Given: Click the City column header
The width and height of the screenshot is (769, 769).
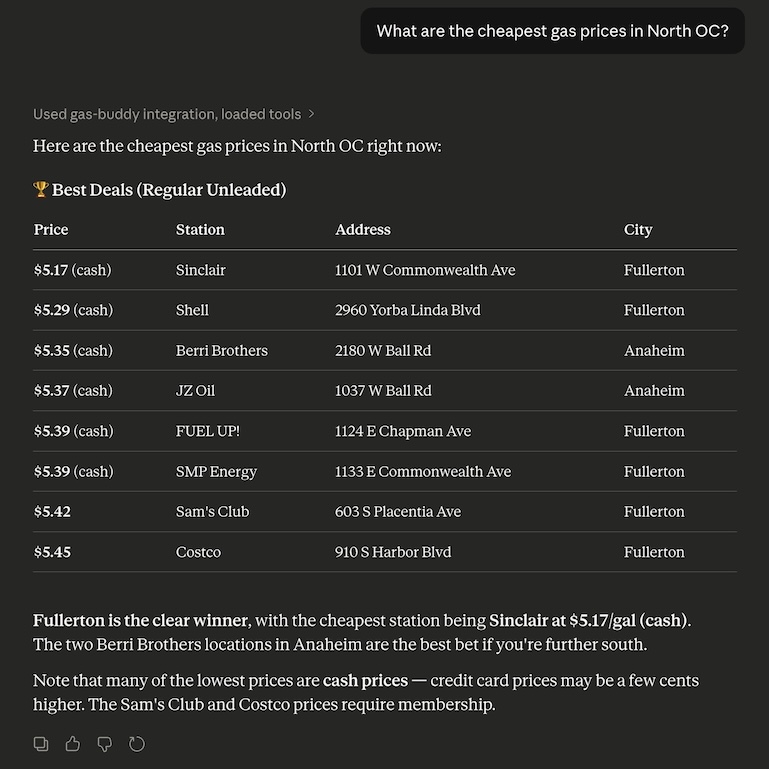Looking at the screenshot, I should point(638,230).
